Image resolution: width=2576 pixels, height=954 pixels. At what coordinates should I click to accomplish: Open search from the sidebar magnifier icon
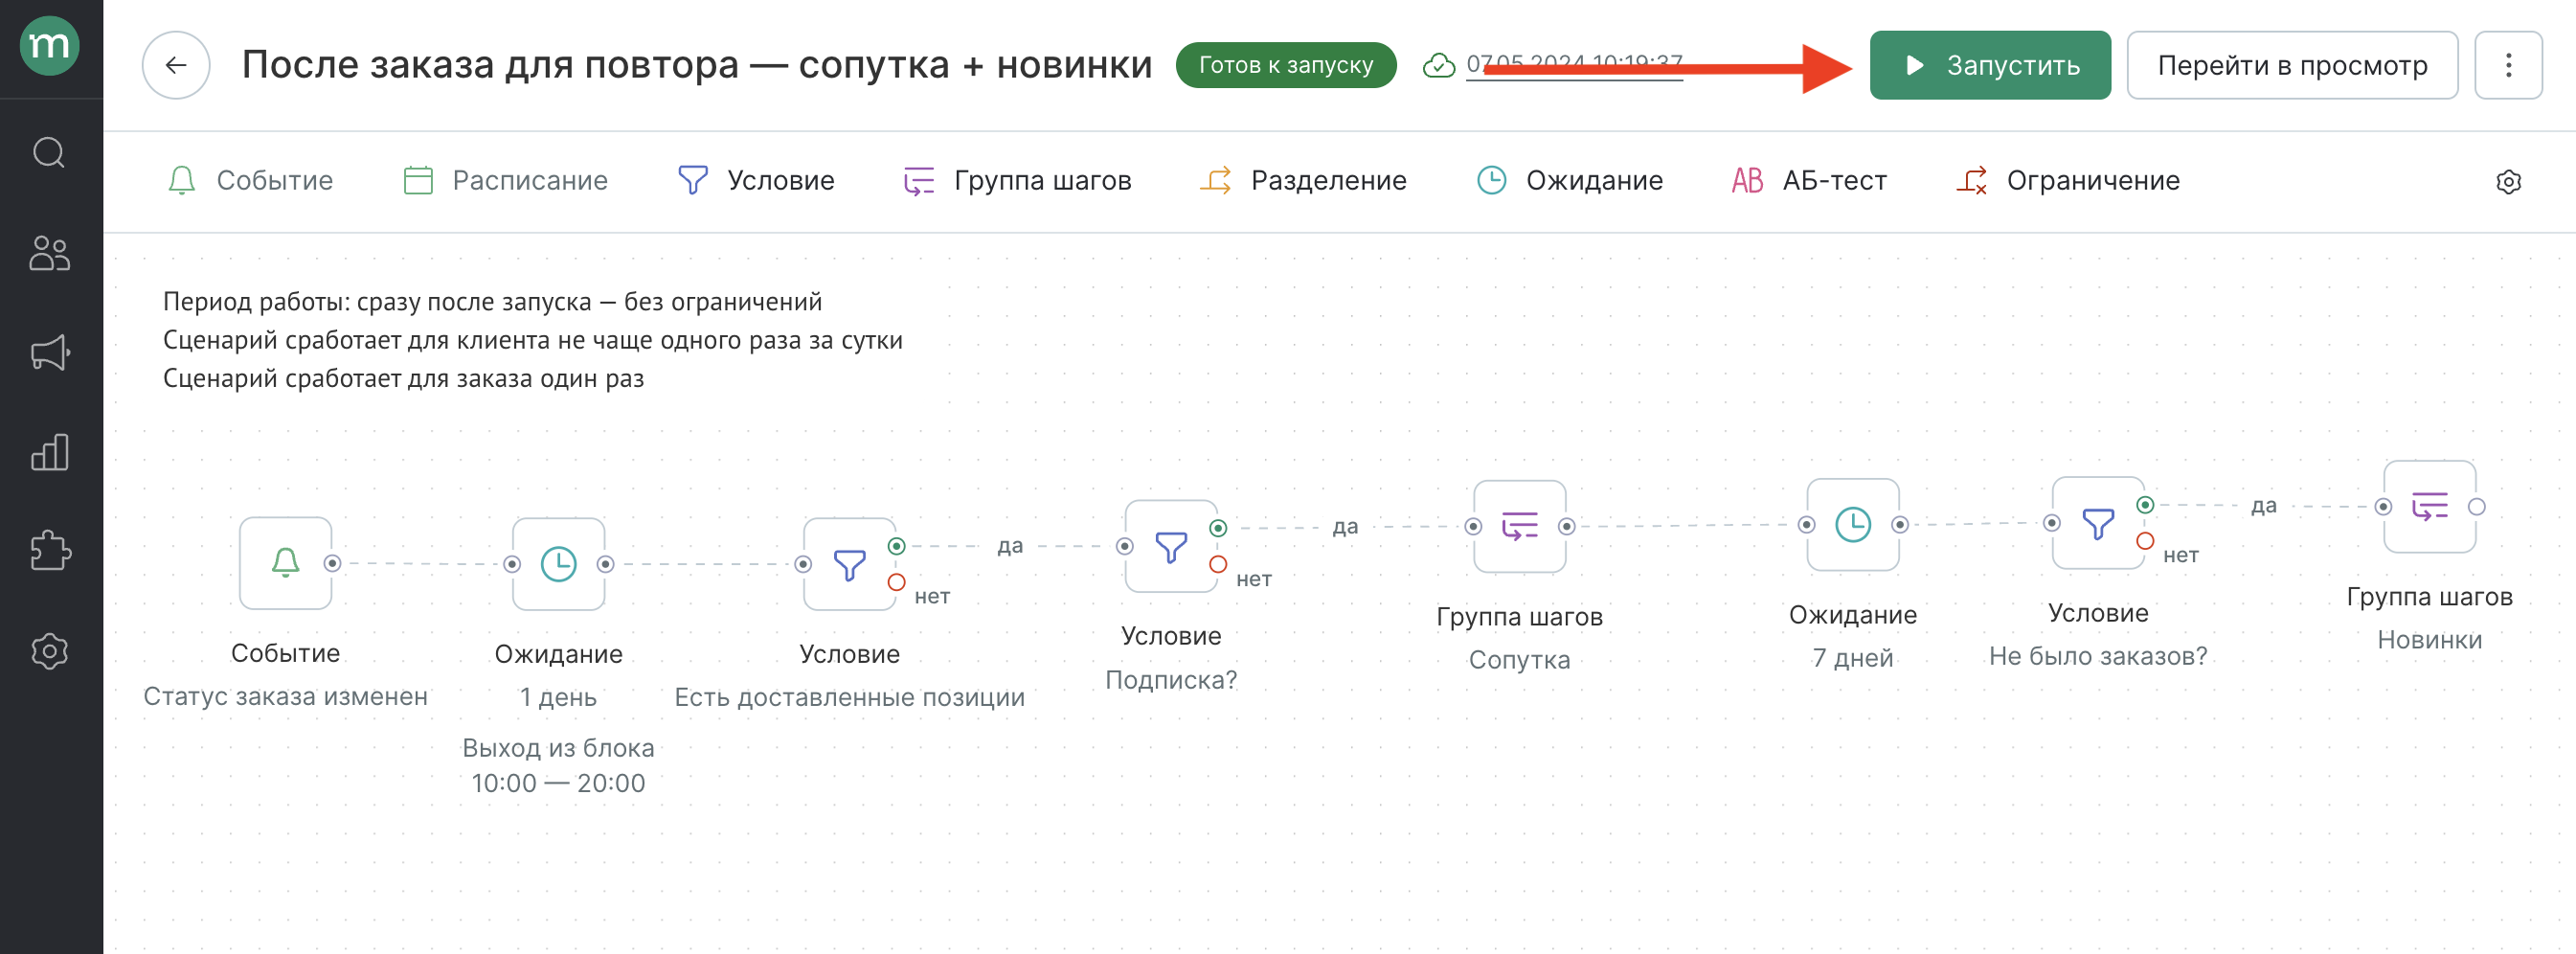50,153
